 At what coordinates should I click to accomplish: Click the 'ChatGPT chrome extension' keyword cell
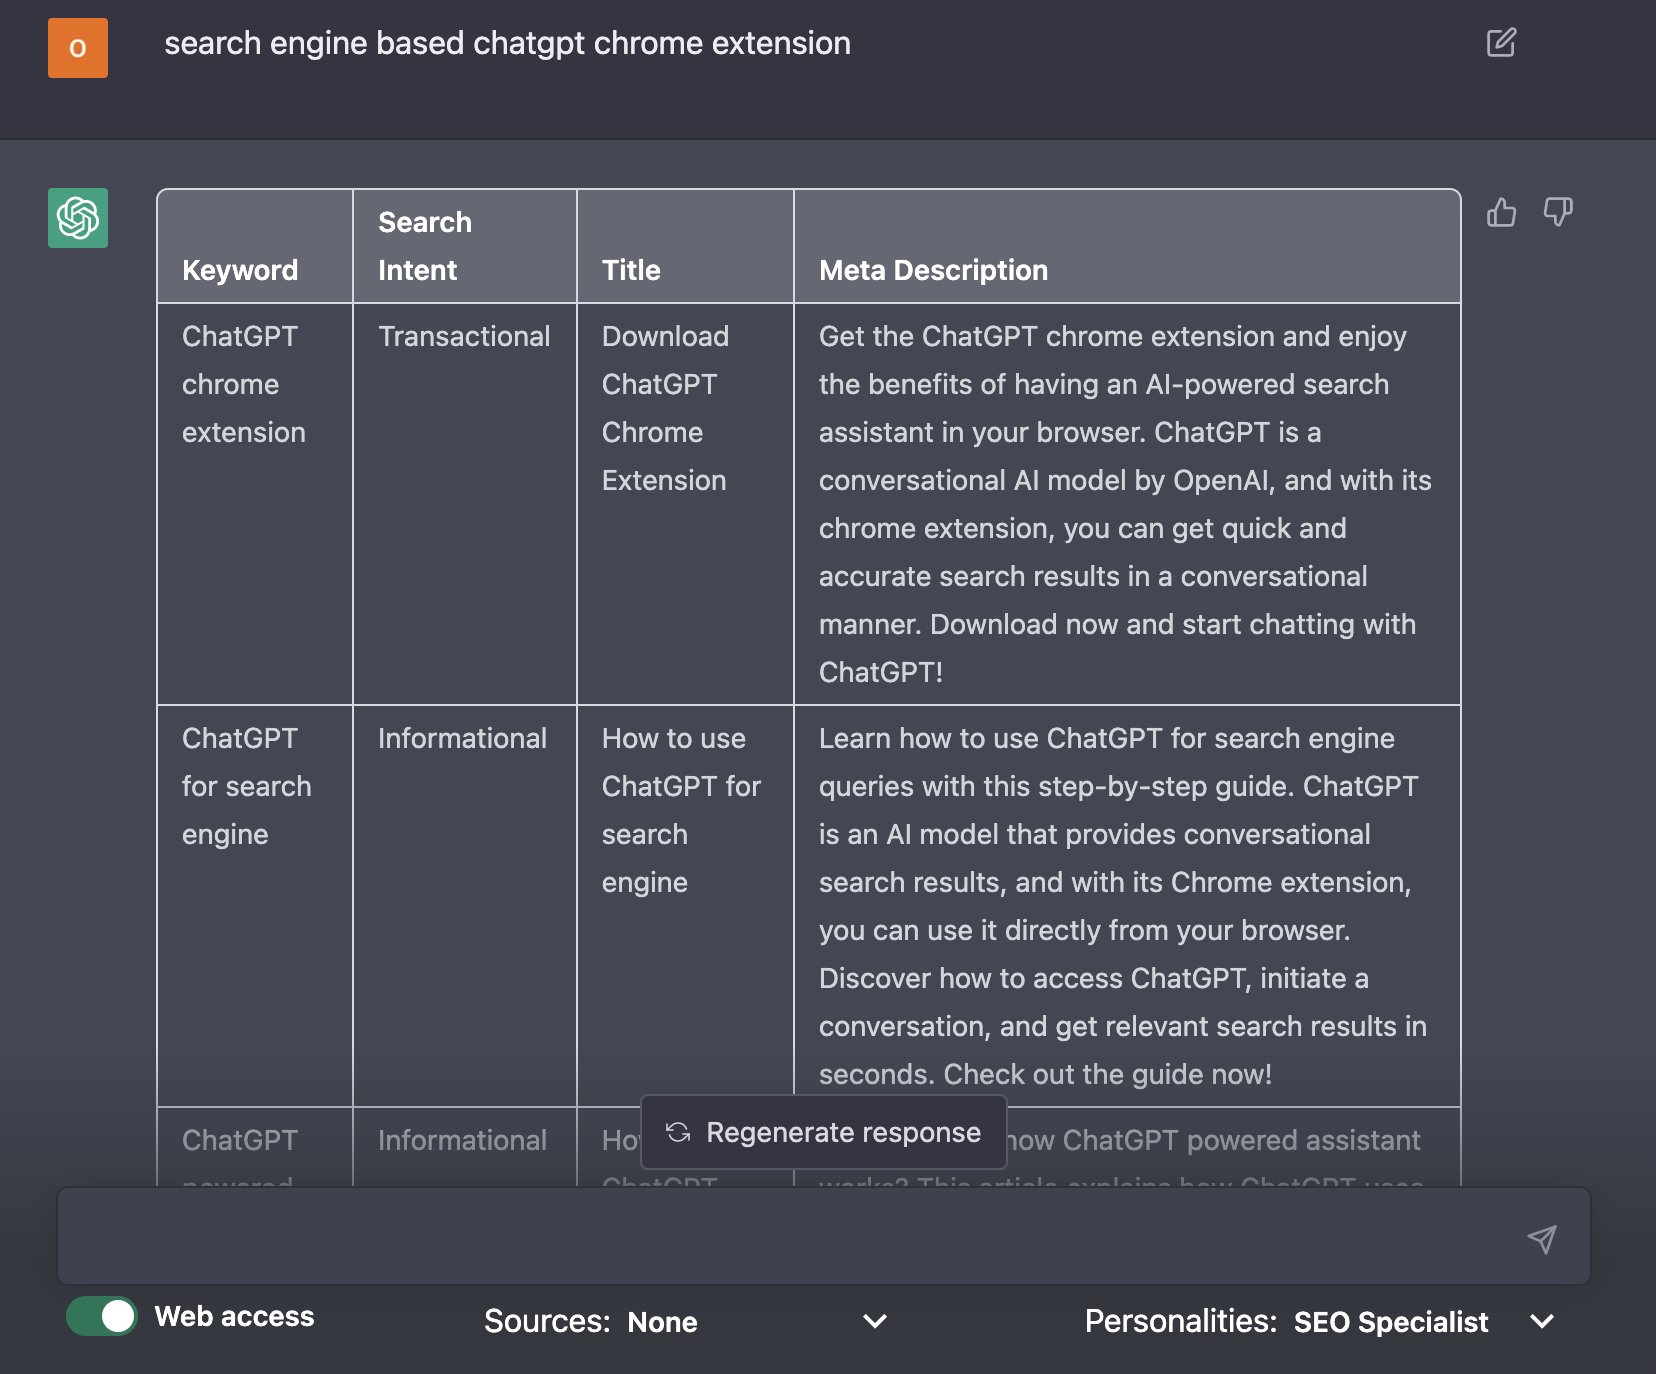[x=255, y=504]
